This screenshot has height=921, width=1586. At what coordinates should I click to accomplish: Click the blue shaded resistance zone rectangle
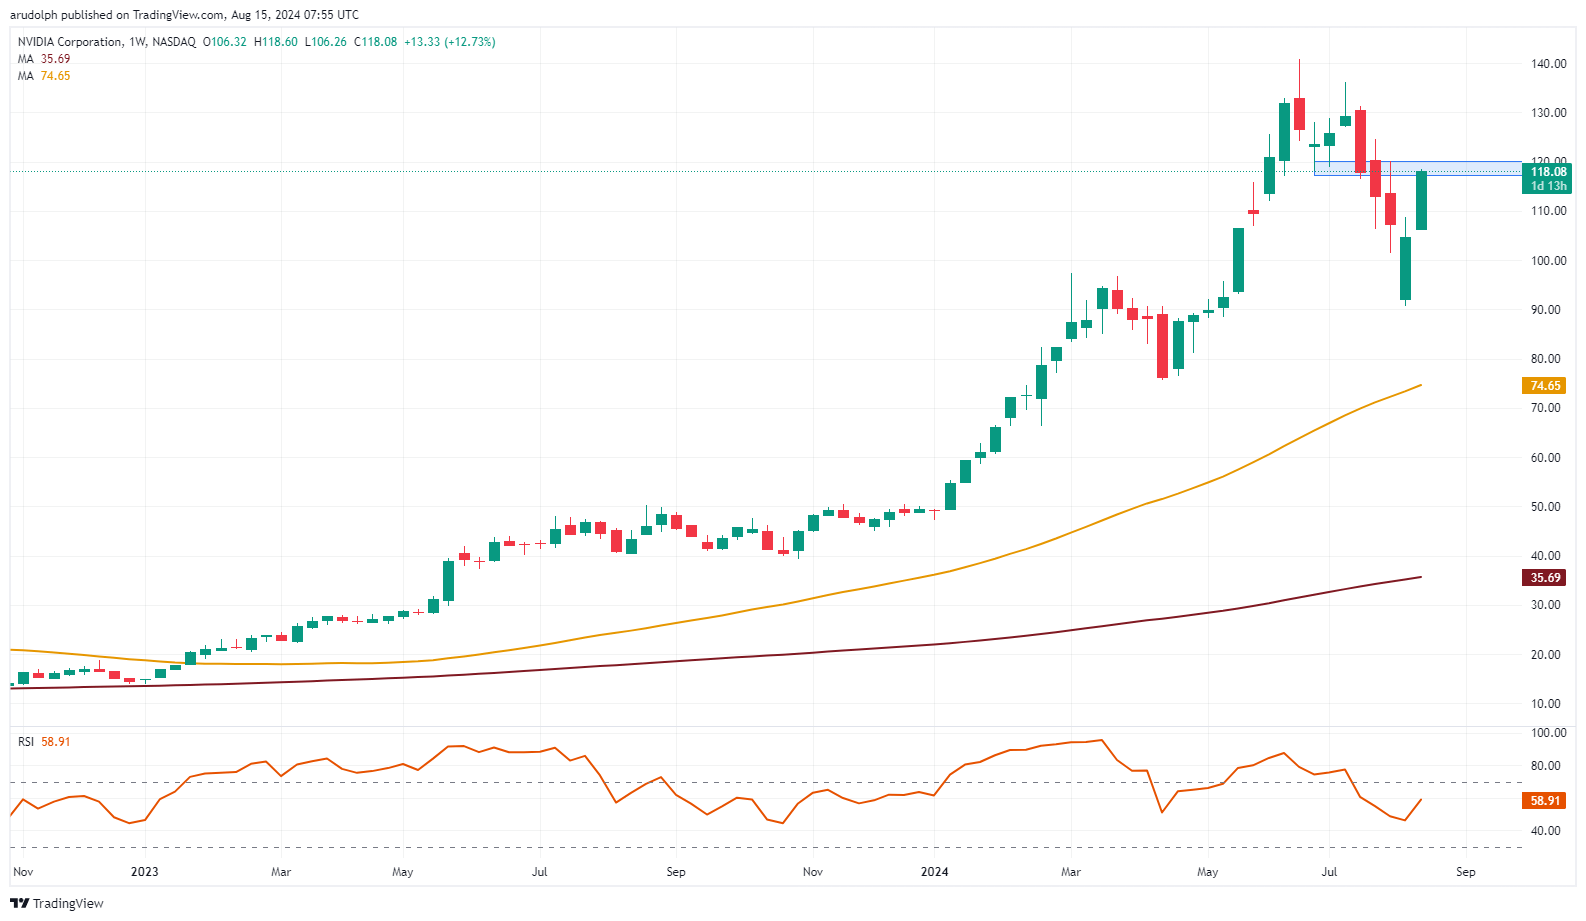1418,168
